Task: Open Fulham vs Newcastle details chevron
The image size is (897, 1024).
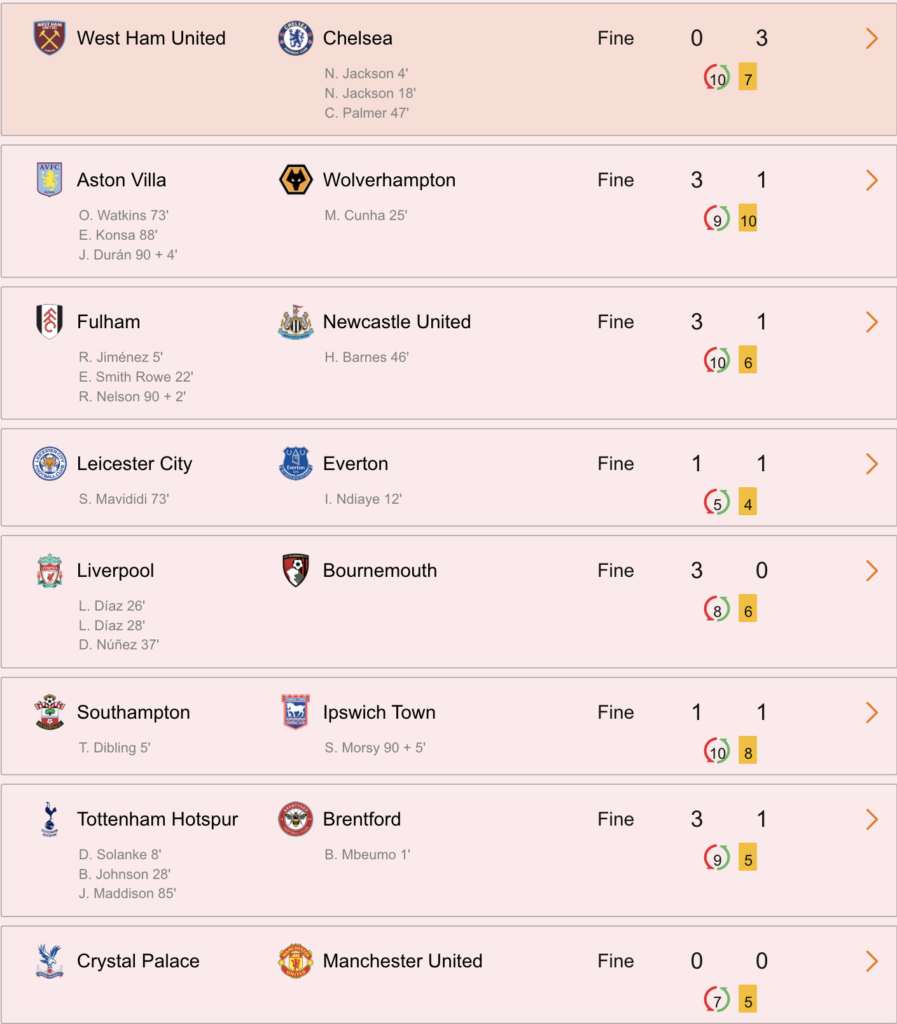Action: coord(872,321)
